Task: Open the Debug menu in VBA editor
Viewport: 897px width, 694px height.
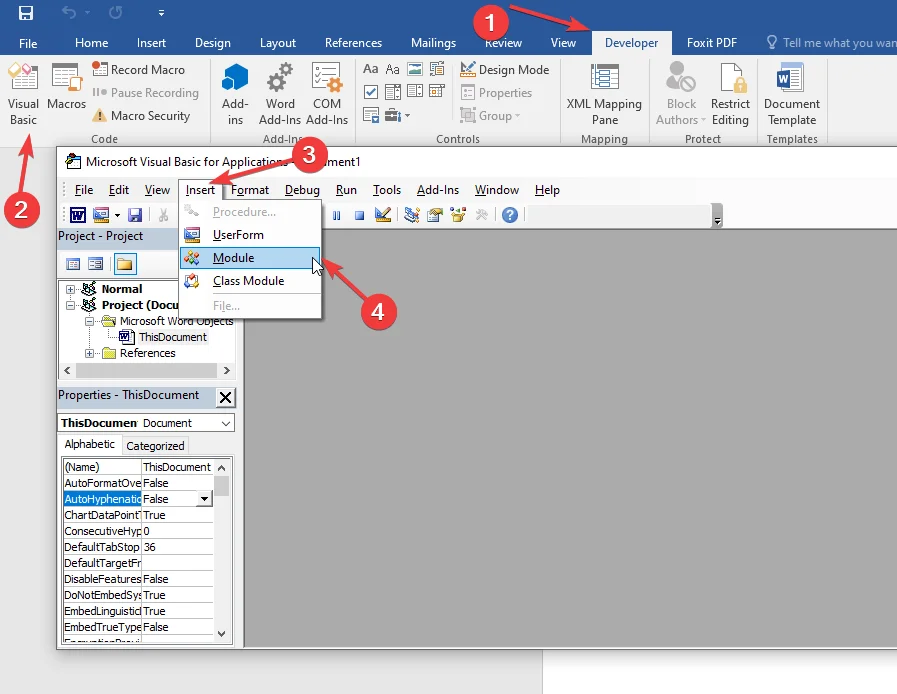Action: click(x=302, y=190)
